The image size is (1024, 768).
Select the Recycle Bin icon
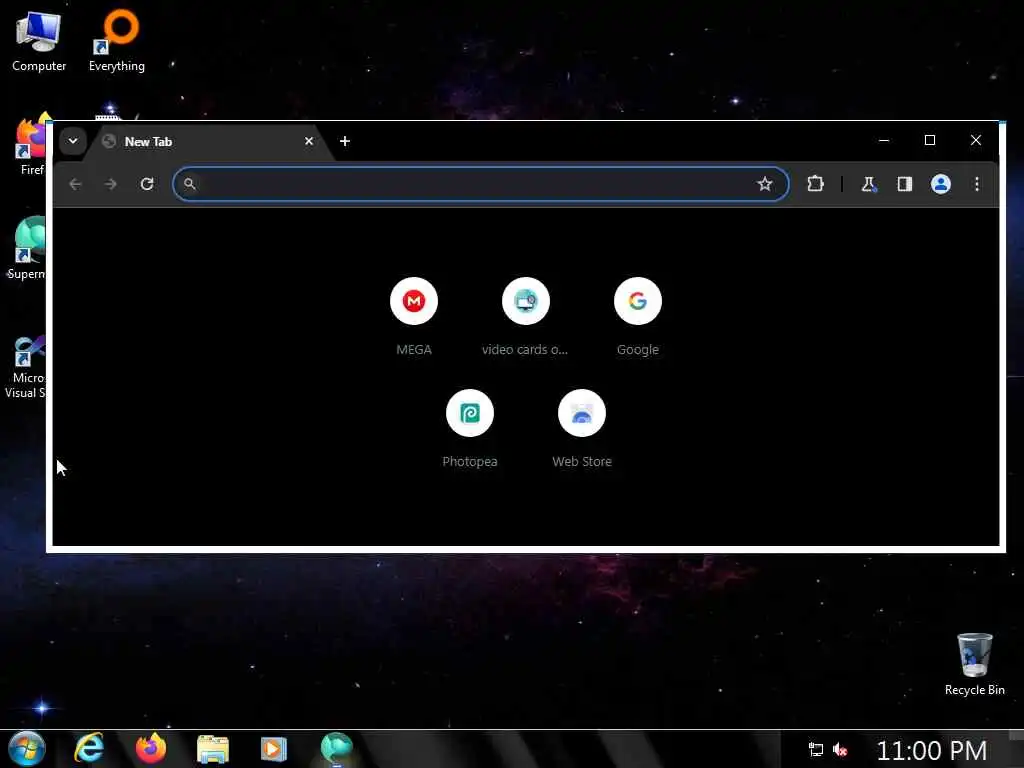tap(974, 665)
